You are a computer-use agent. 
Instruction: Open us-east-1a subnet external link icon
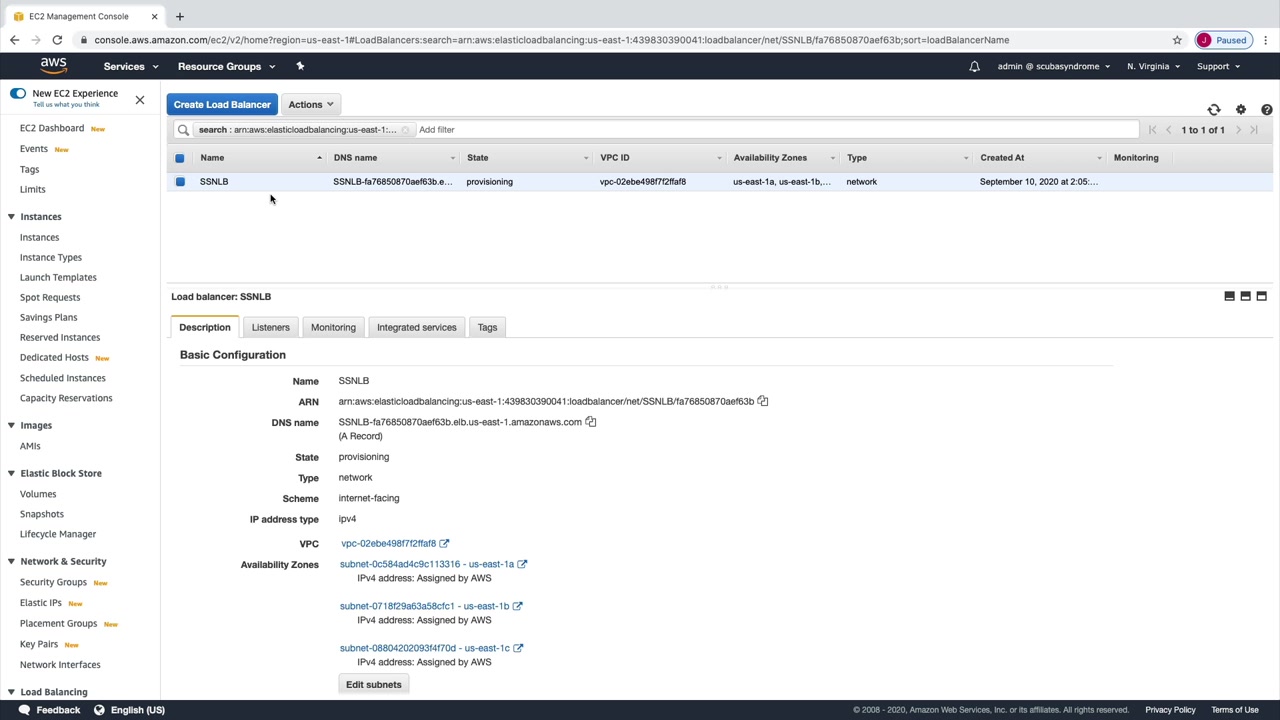click(522, 564)
